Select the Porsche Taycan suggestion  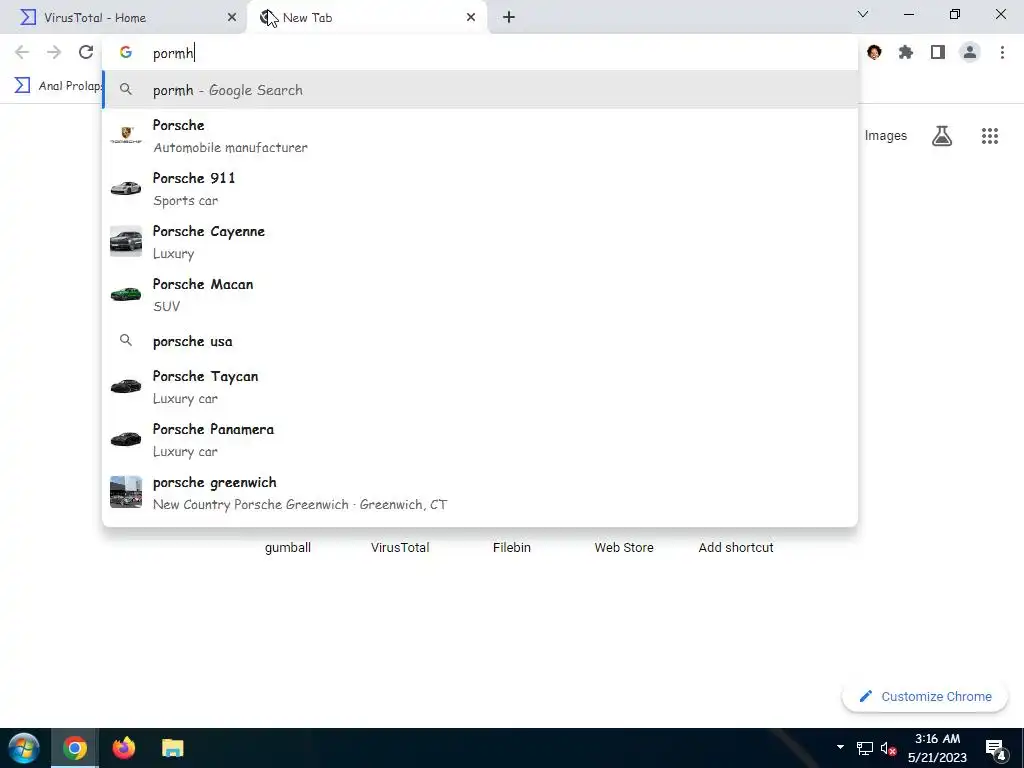click(x=480, y=387)
